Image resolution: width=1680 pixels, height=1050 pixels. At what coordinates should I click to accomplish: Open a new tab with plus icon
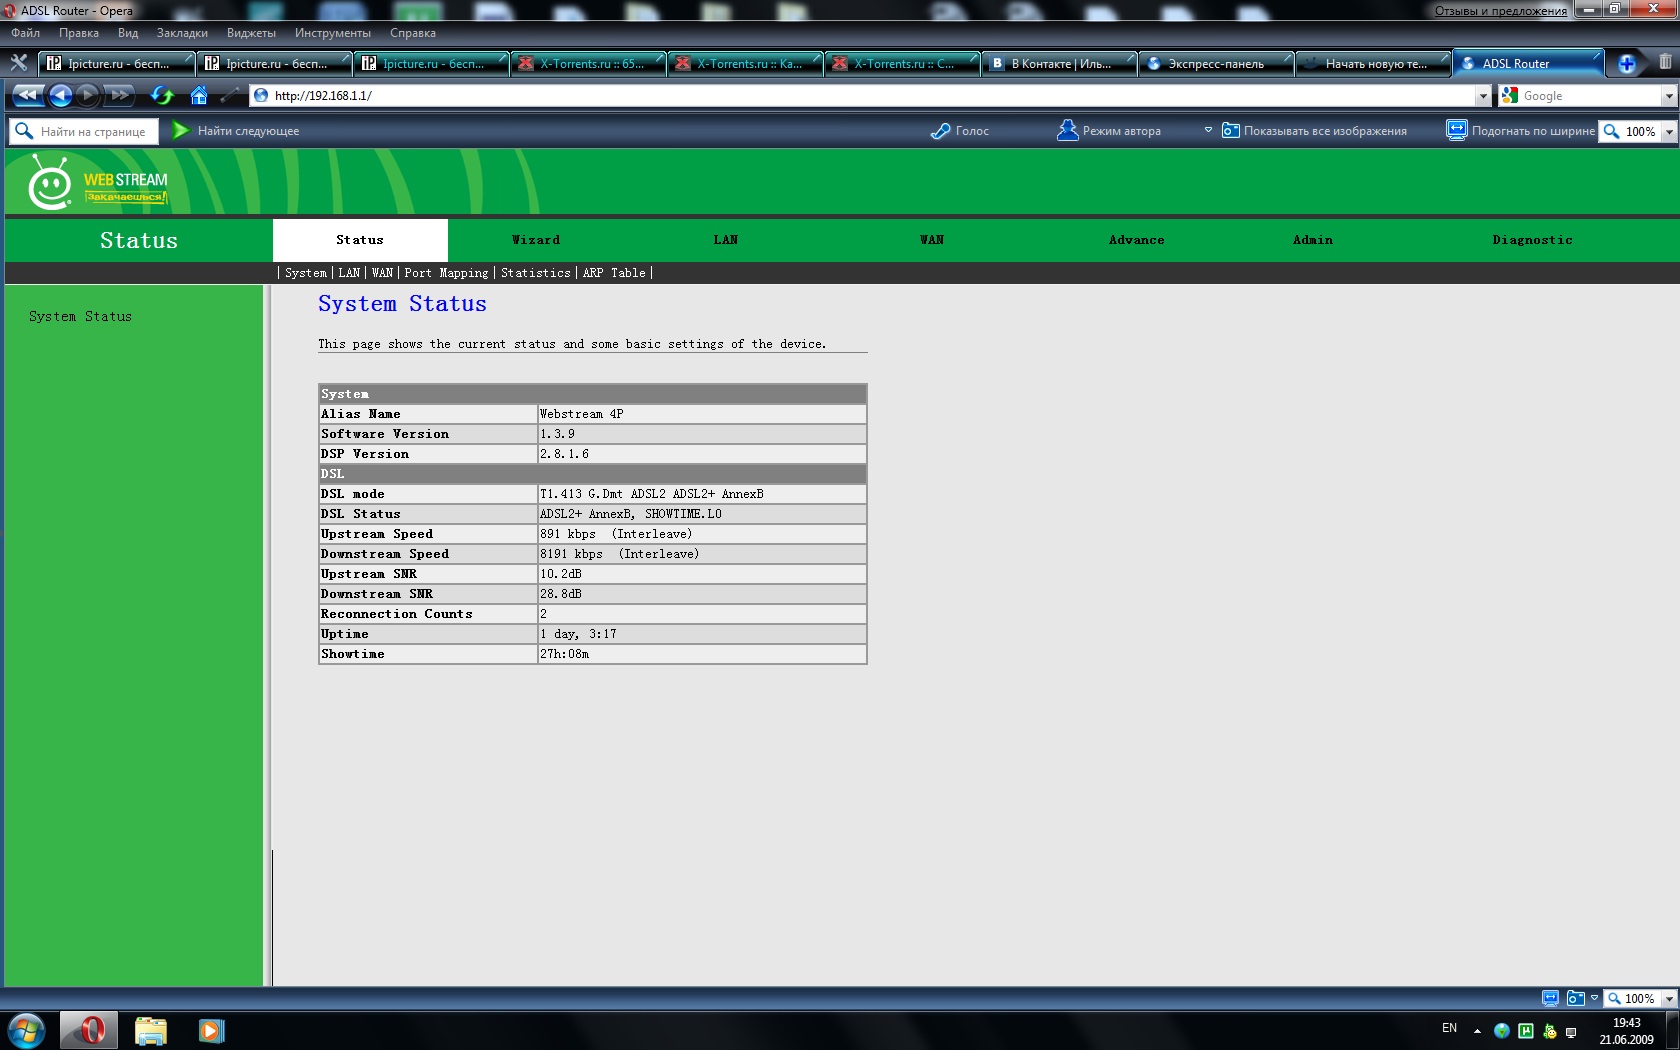click(1626, 64)
